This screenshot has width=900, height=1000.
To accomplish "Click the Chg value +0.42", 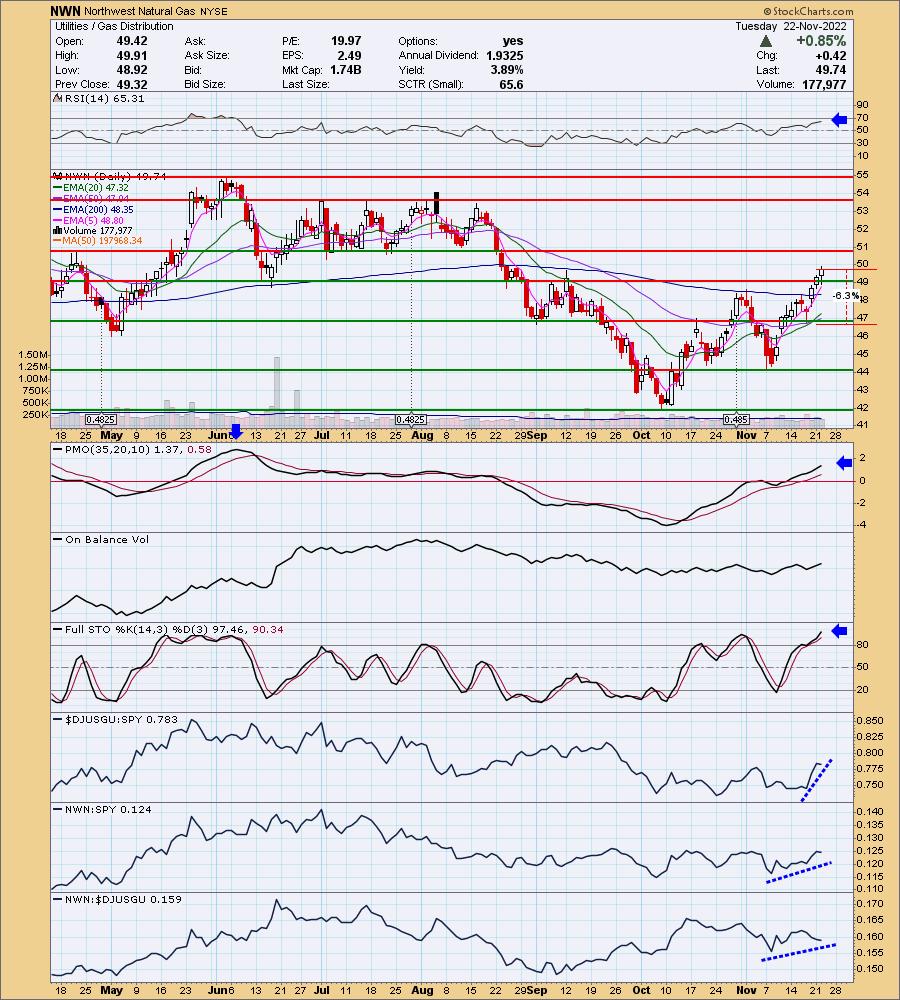I will 833,55.
